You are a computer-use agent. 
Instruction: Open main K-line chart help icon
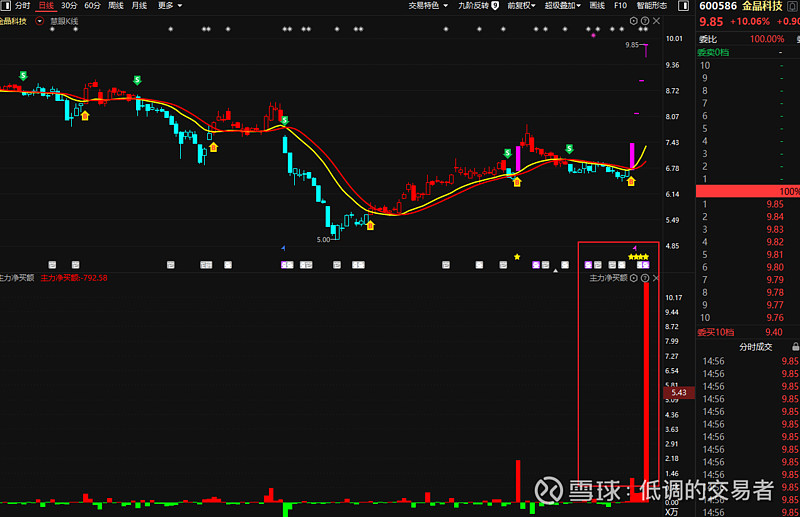pyautogui.click(x=645, y=21)
